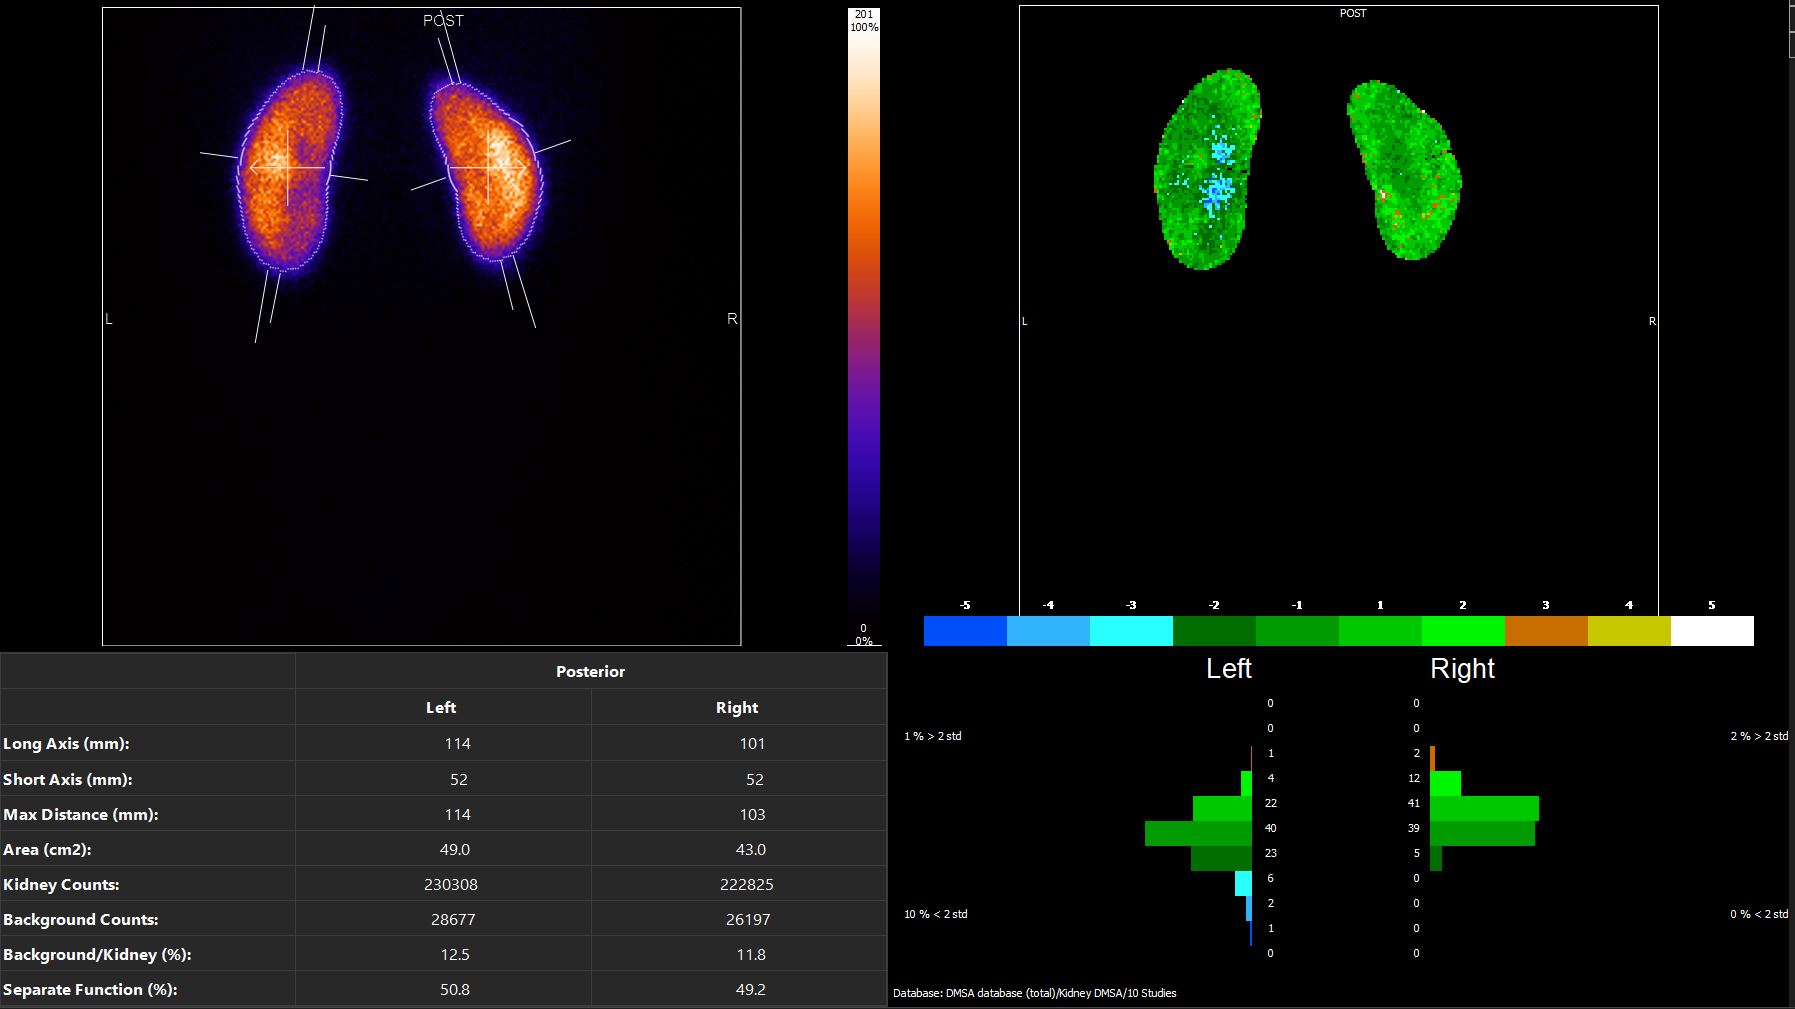The image size is (1795, 1009).
Task: Select Background/Kidney value 12.5
Action: (455, 954)
